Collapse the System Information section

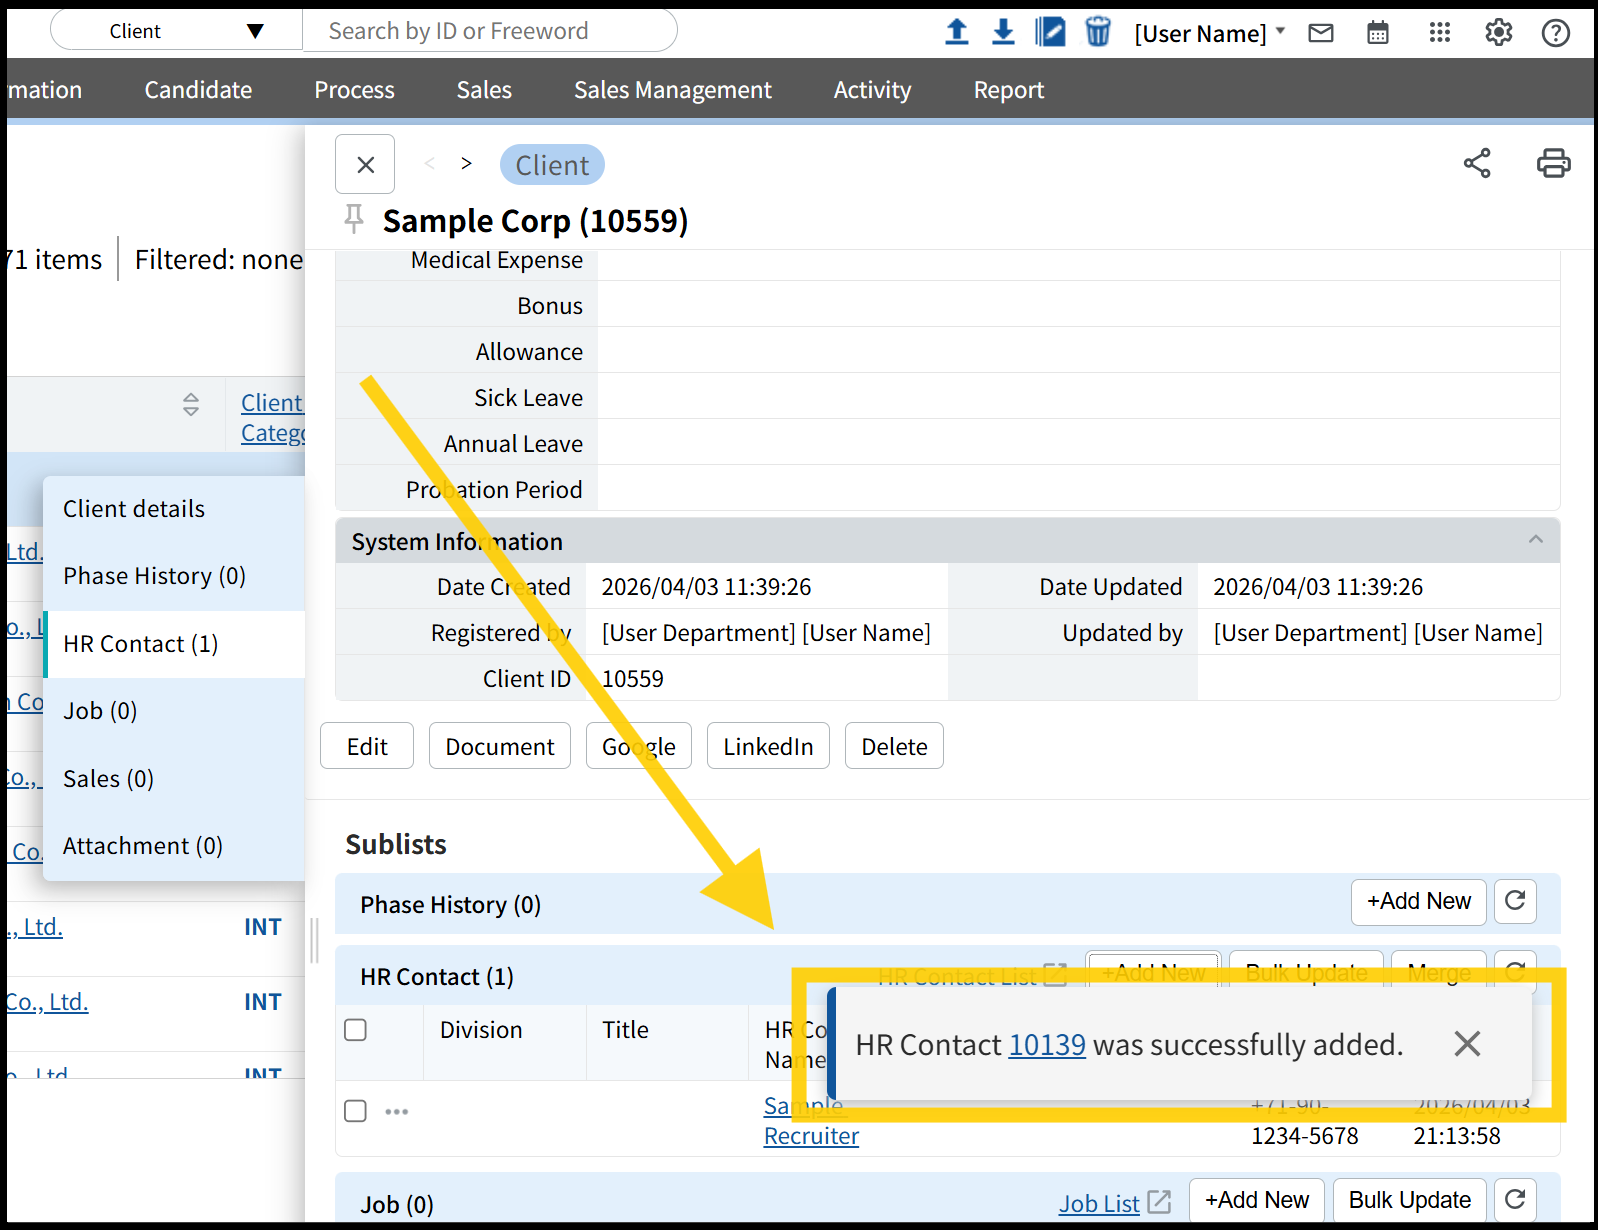pos(1535,540)
